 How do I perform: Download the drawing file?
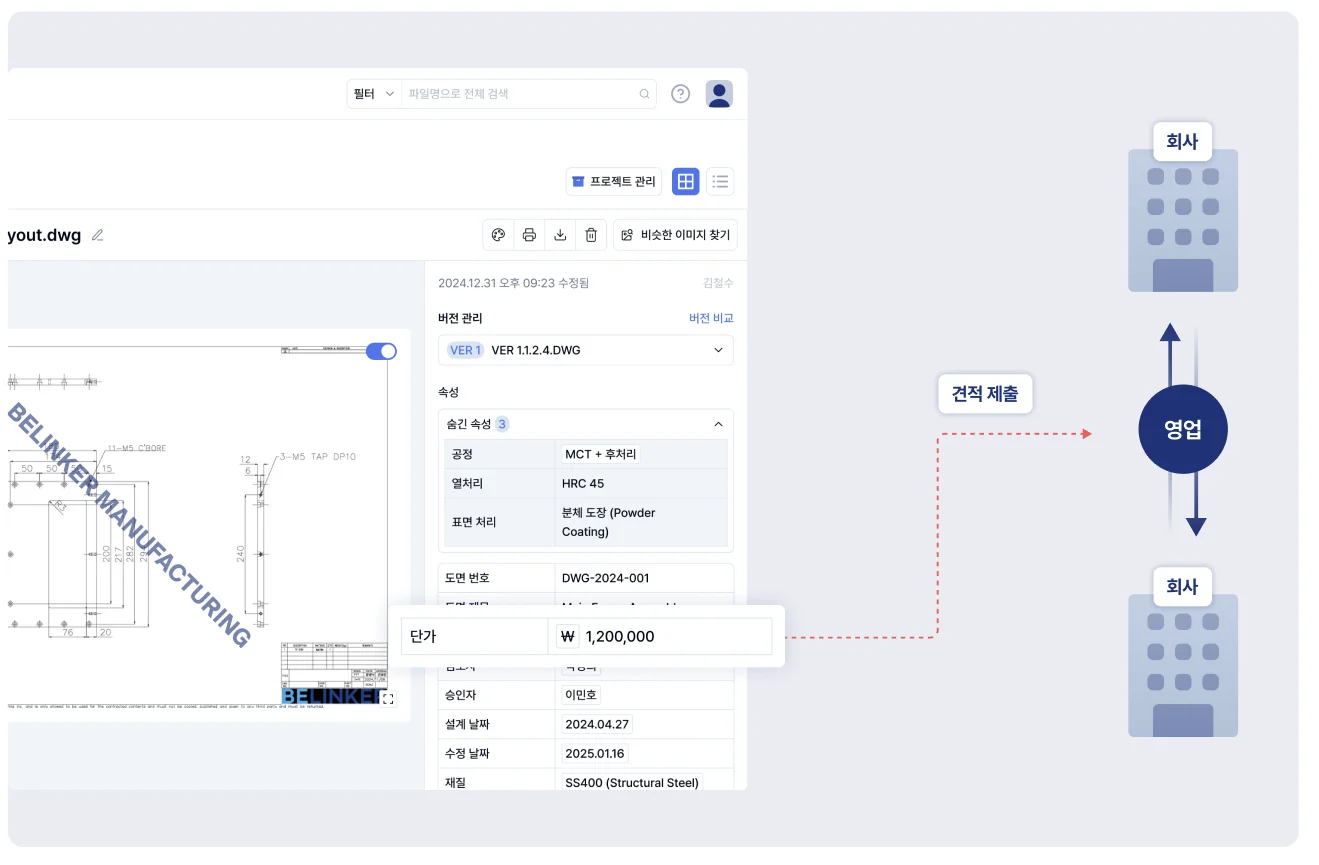pyautogui.click(x=560, y=235)
